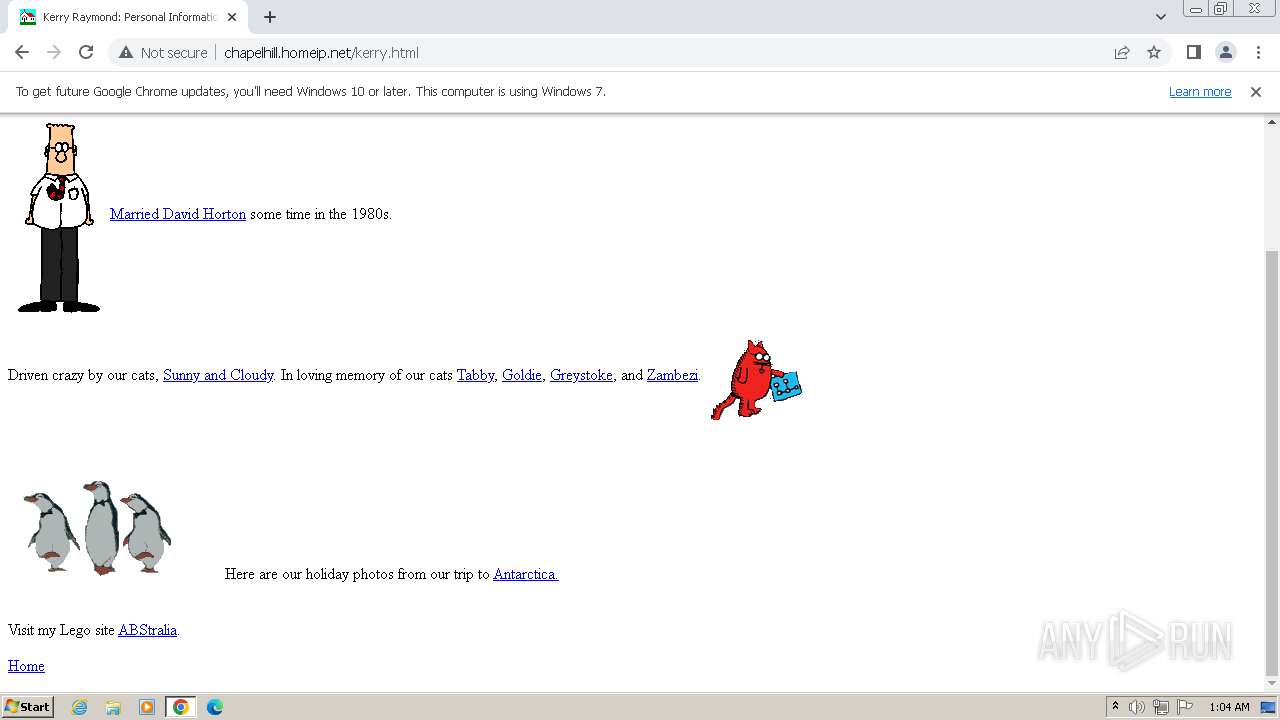Open the Zambezi cat link
1280x720 pixels.
pyautogui.click(x=672, y=375)
